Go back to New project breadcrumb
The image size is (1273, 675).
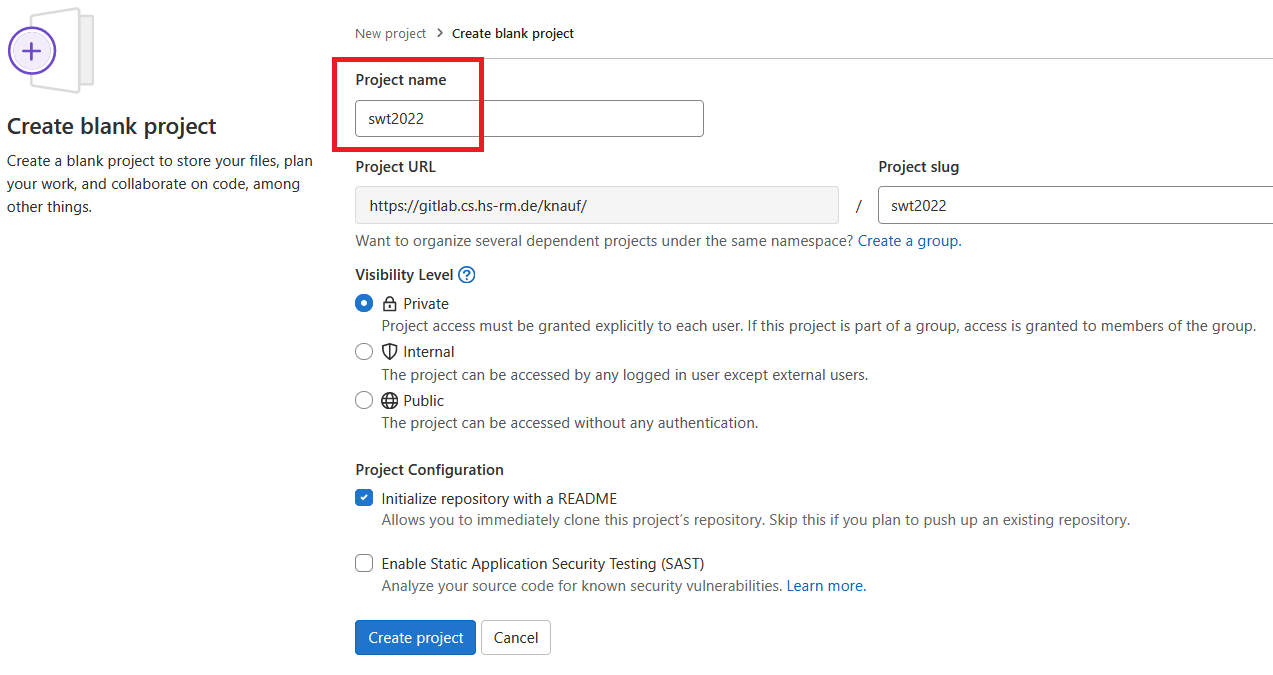click(x=390, y=33)
